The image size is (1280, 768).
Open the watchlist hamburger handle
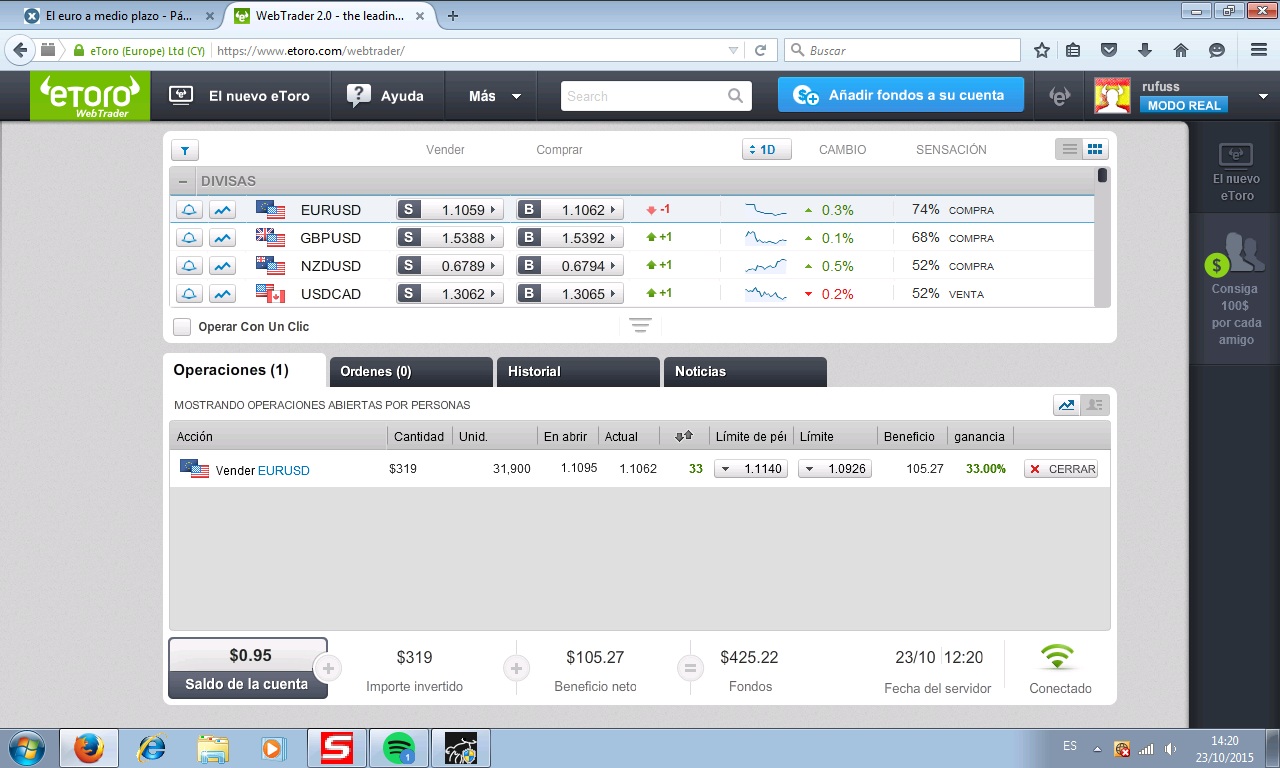tap(640, 326)
